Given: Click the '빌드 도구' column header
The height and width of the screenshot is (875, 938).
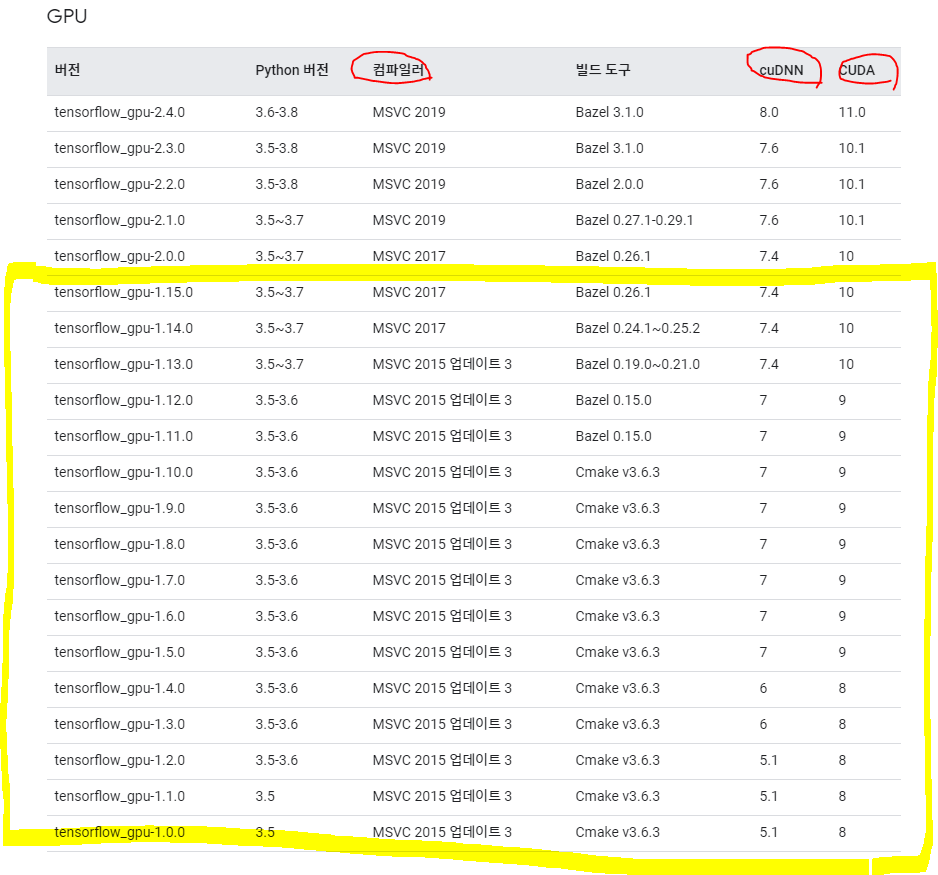Looking at the screenshot, I should pos(603,70).
